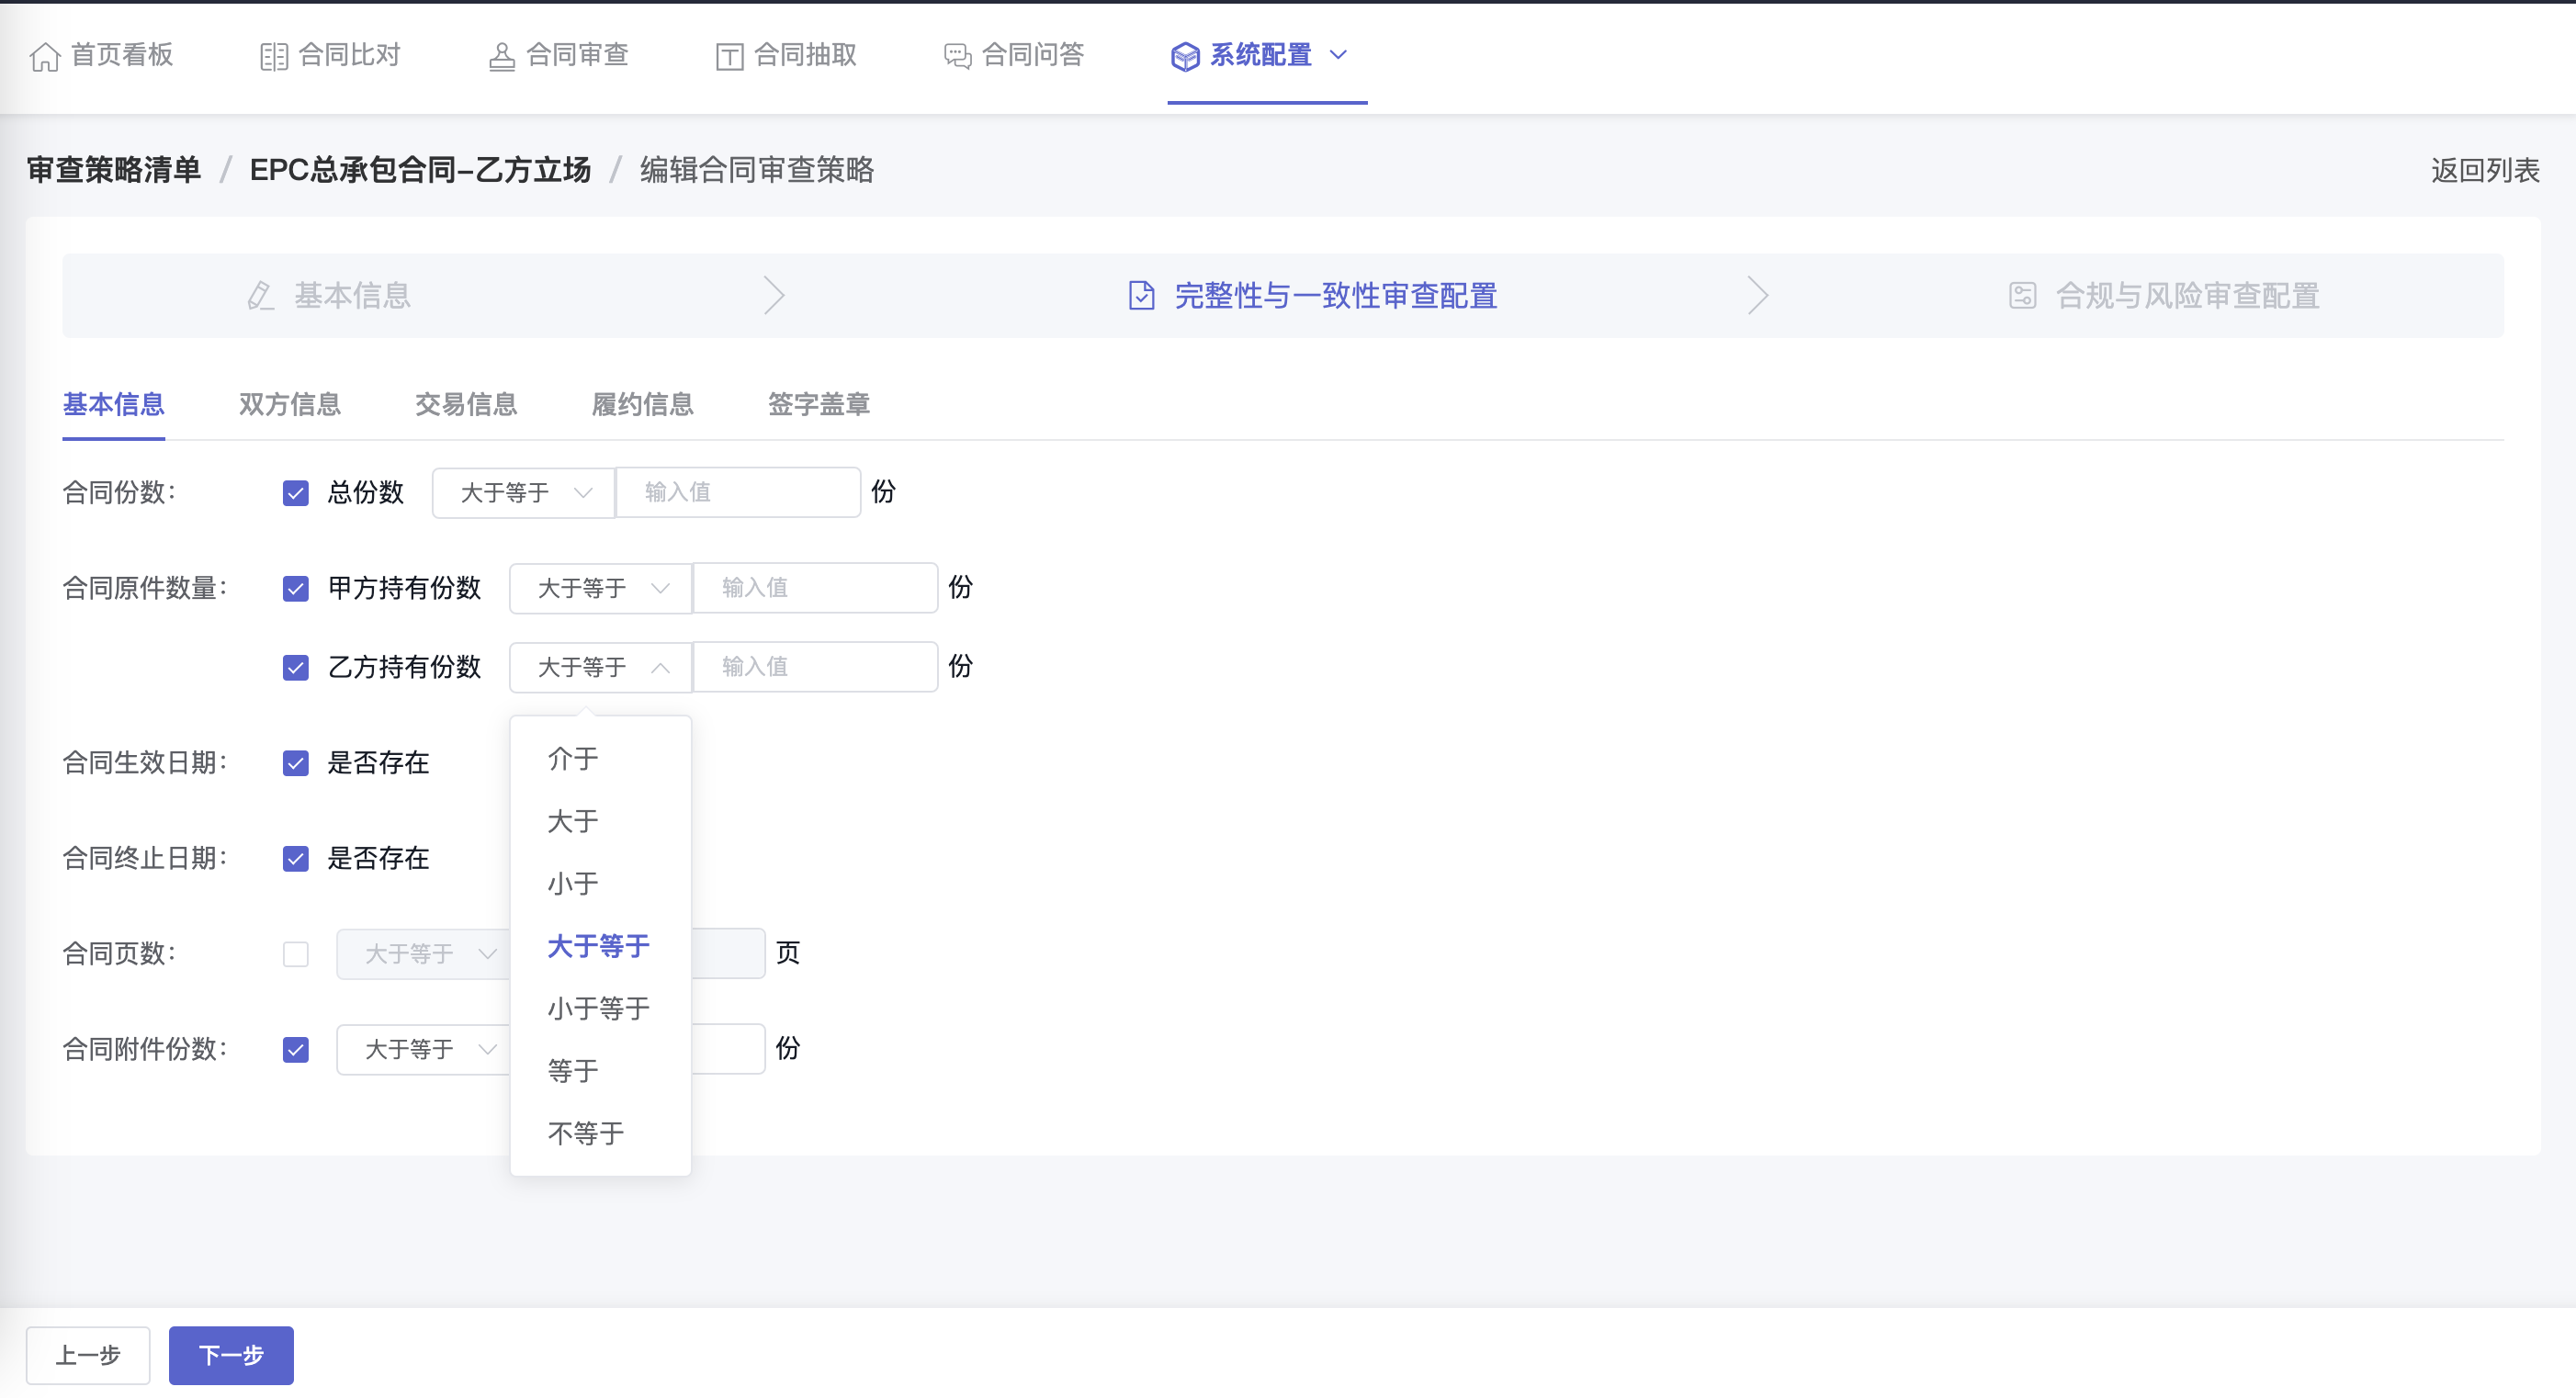
Task: Select 小于等于 from the dropdown list
Action: click(x=598, y=1009)
